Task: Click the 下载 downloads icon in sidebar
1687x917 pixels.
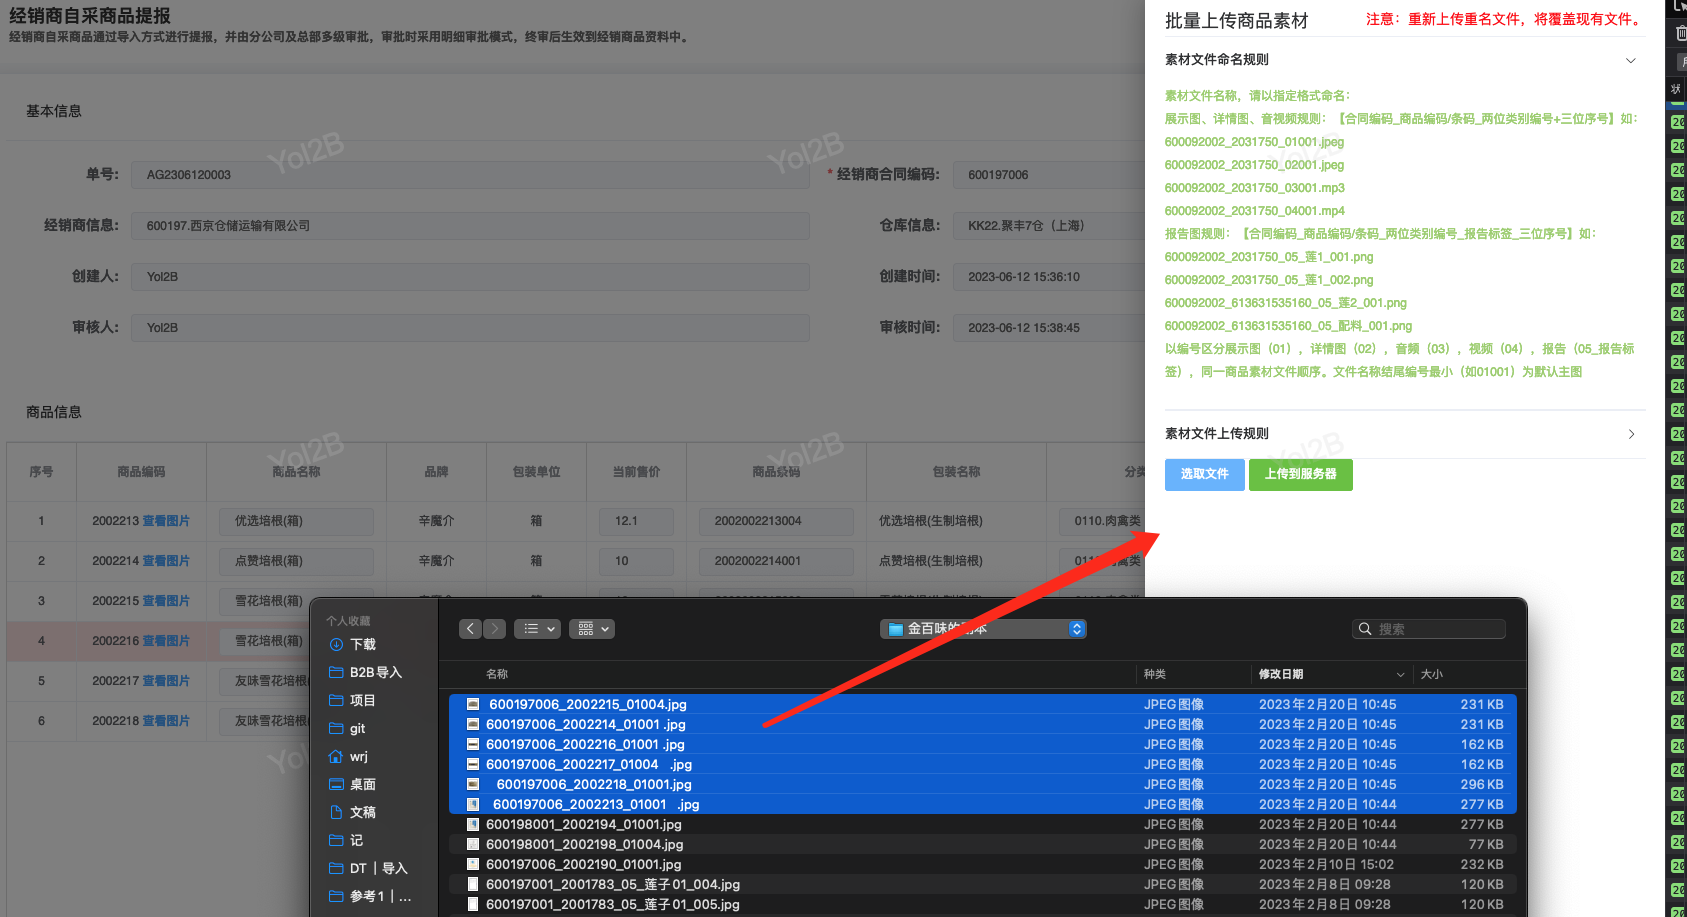Action: click(337, 645)
